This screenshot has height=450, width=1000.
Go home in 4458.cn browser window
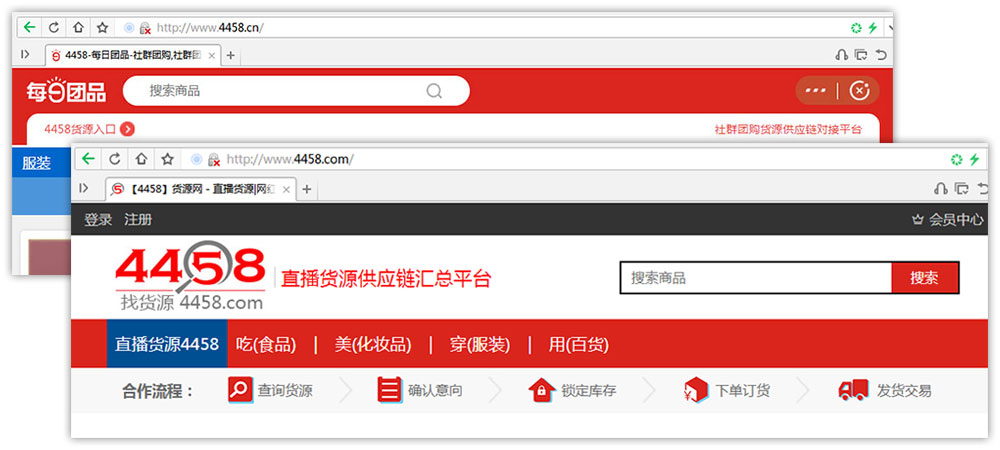(x=78, y=27)
